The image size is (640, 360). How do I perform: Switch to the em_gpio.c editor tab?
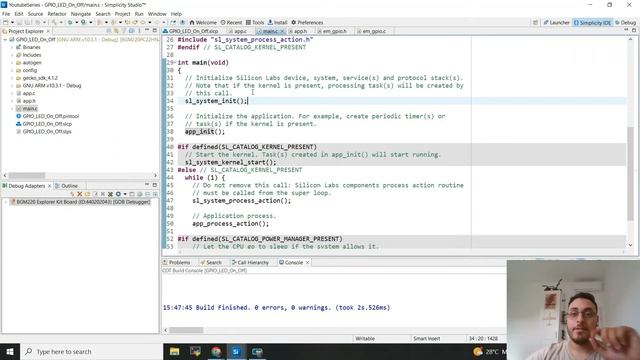coord(371,31)
